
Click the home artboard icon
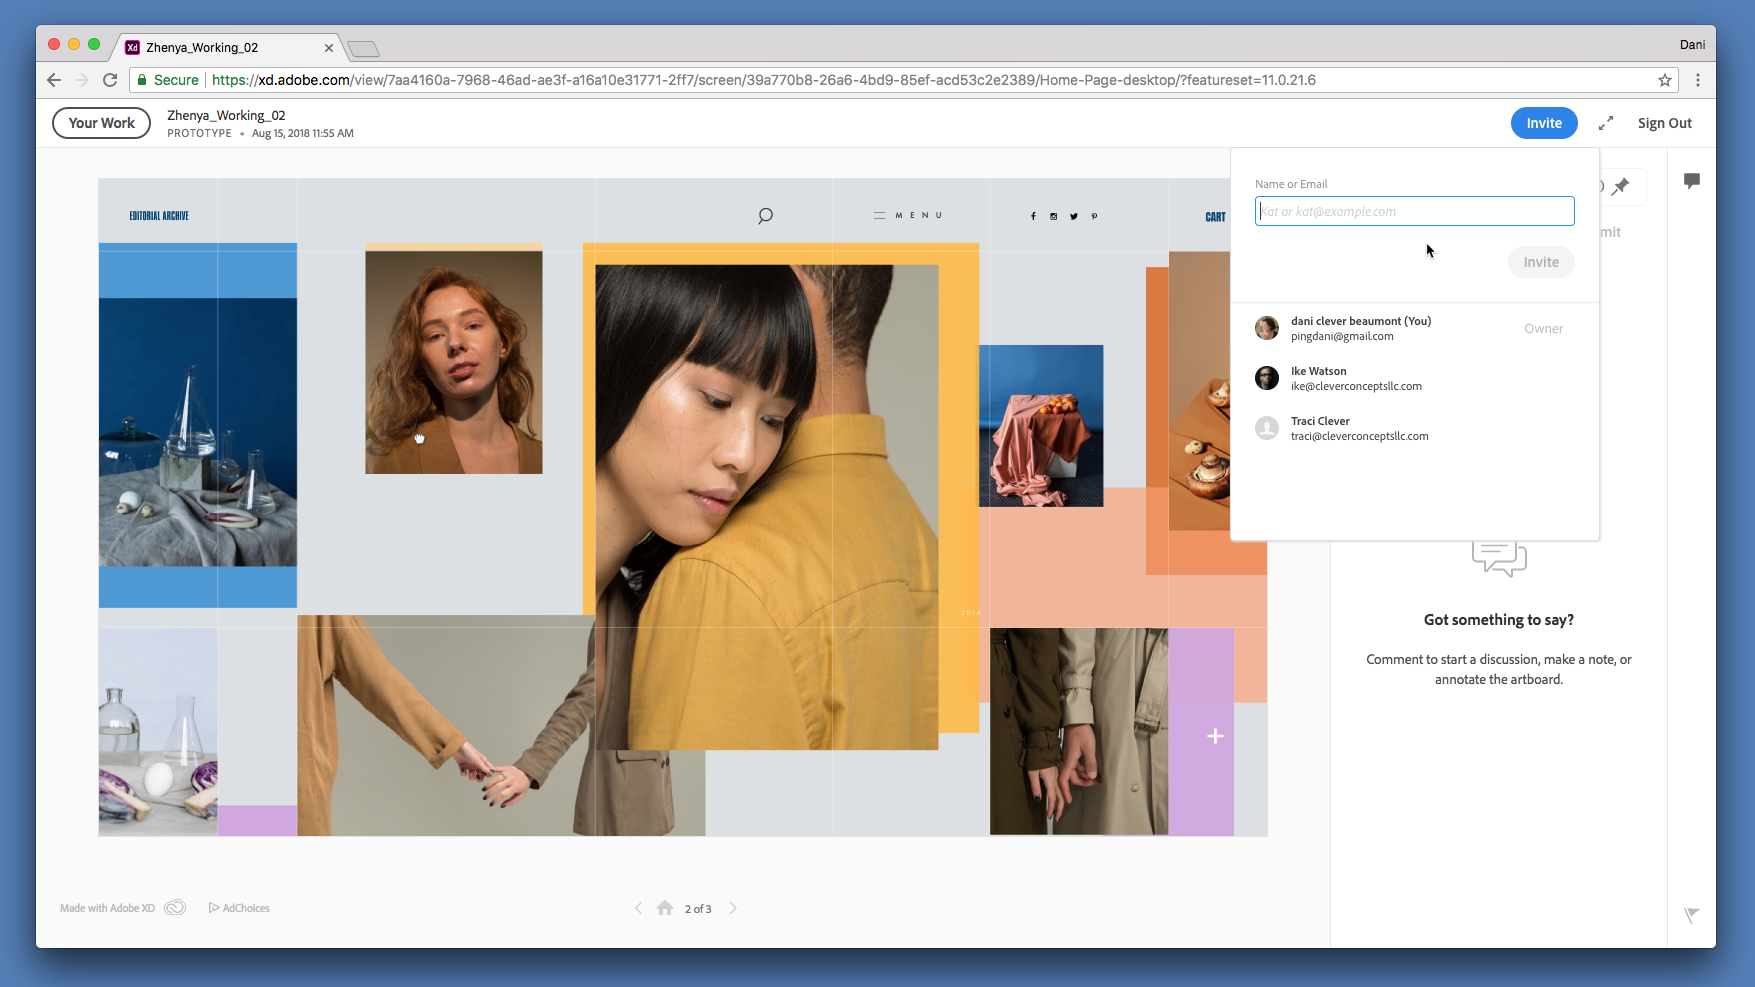click(x=665, y=908)
